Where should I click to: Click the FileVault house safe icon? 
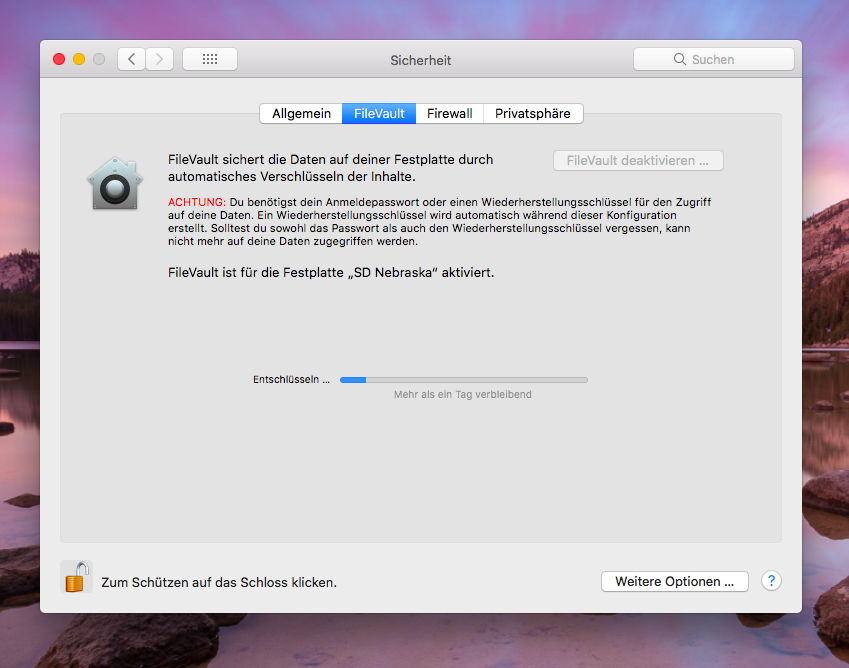[115, 183]
